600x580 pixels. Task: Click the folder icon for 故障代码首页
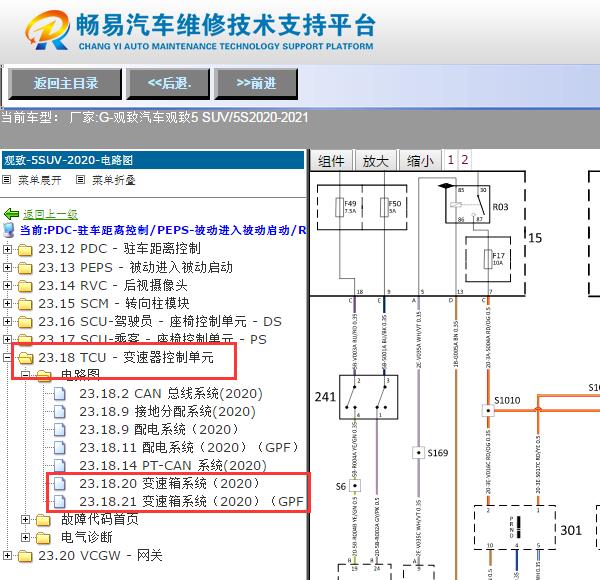43,520
